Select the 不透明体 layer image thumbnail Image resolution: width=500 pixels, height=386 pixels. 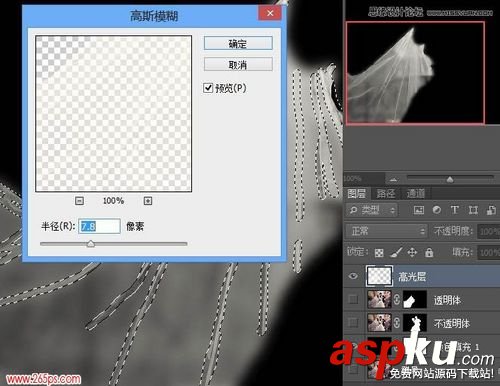[x=379, y=322]
